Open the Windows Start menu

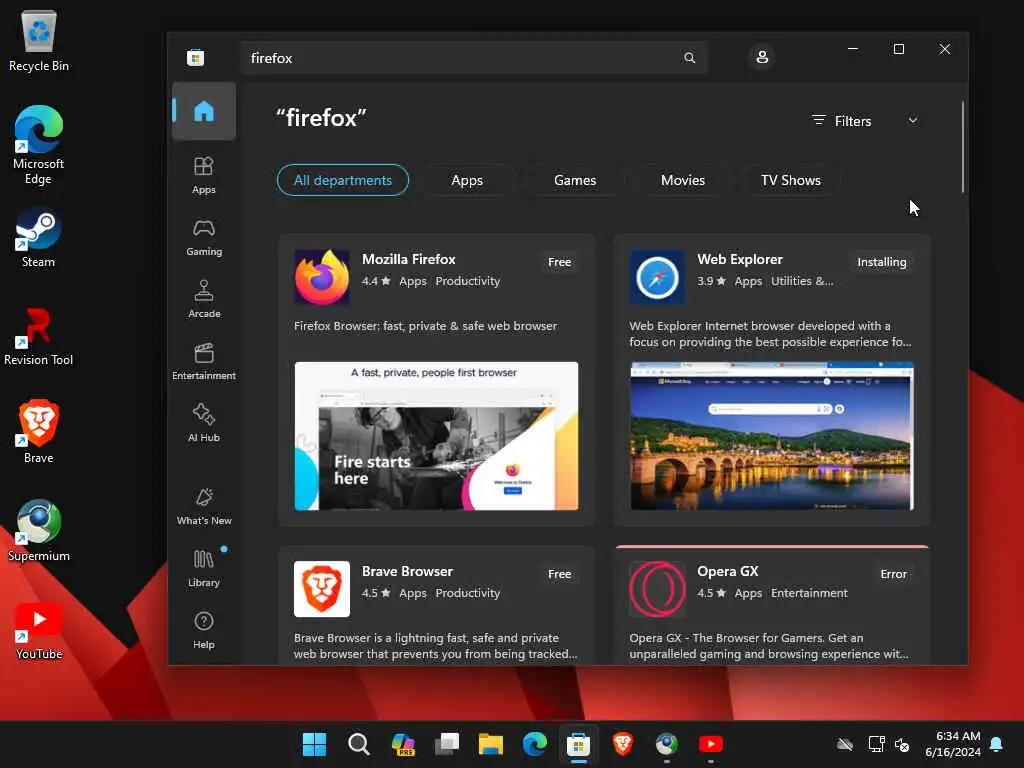point(314,744)
